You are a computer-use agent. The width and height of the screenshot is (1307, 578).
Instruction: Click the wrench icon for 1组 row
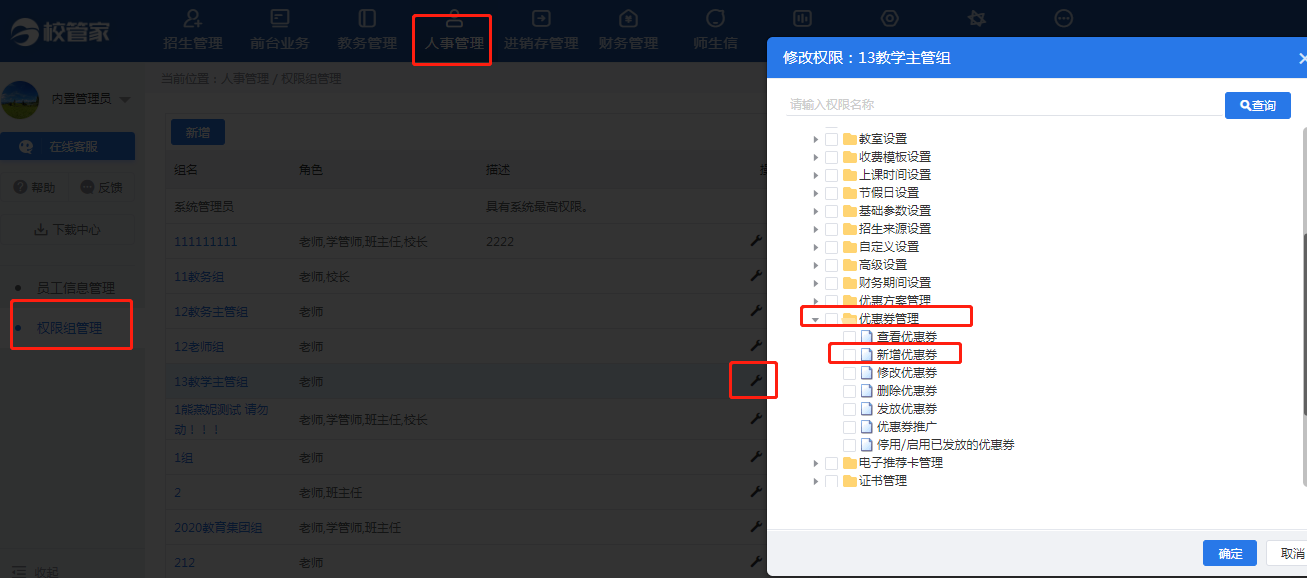[756, 457]
